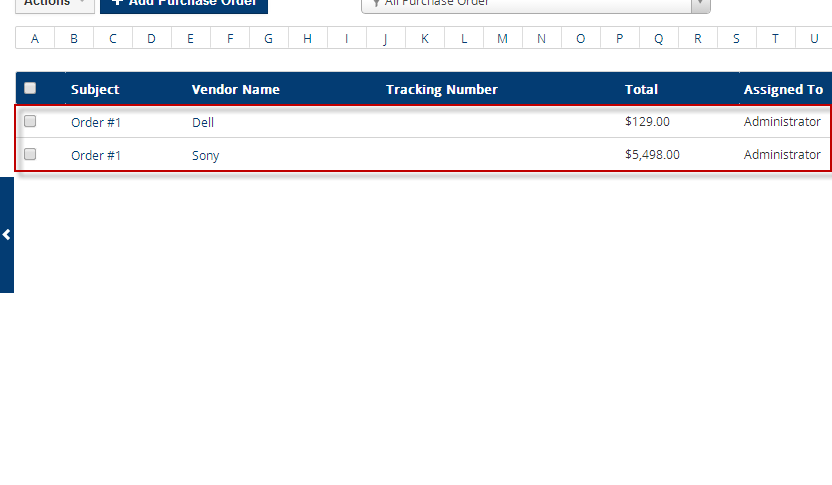Filter by letter H
This screenshot has width=832, height=485.
tap(308, 38)
